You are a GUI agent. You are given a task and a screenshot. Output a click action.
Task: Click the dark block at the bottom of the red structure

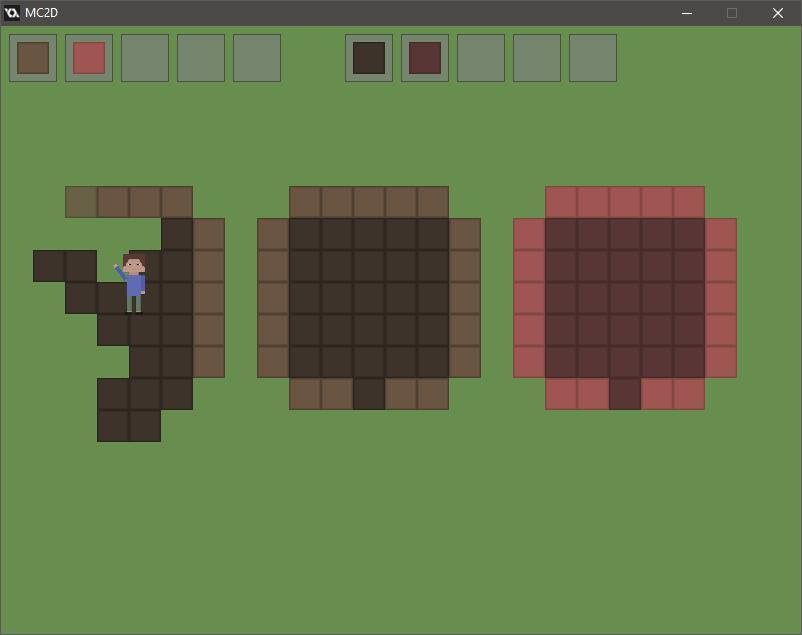(x=624, y=393)
